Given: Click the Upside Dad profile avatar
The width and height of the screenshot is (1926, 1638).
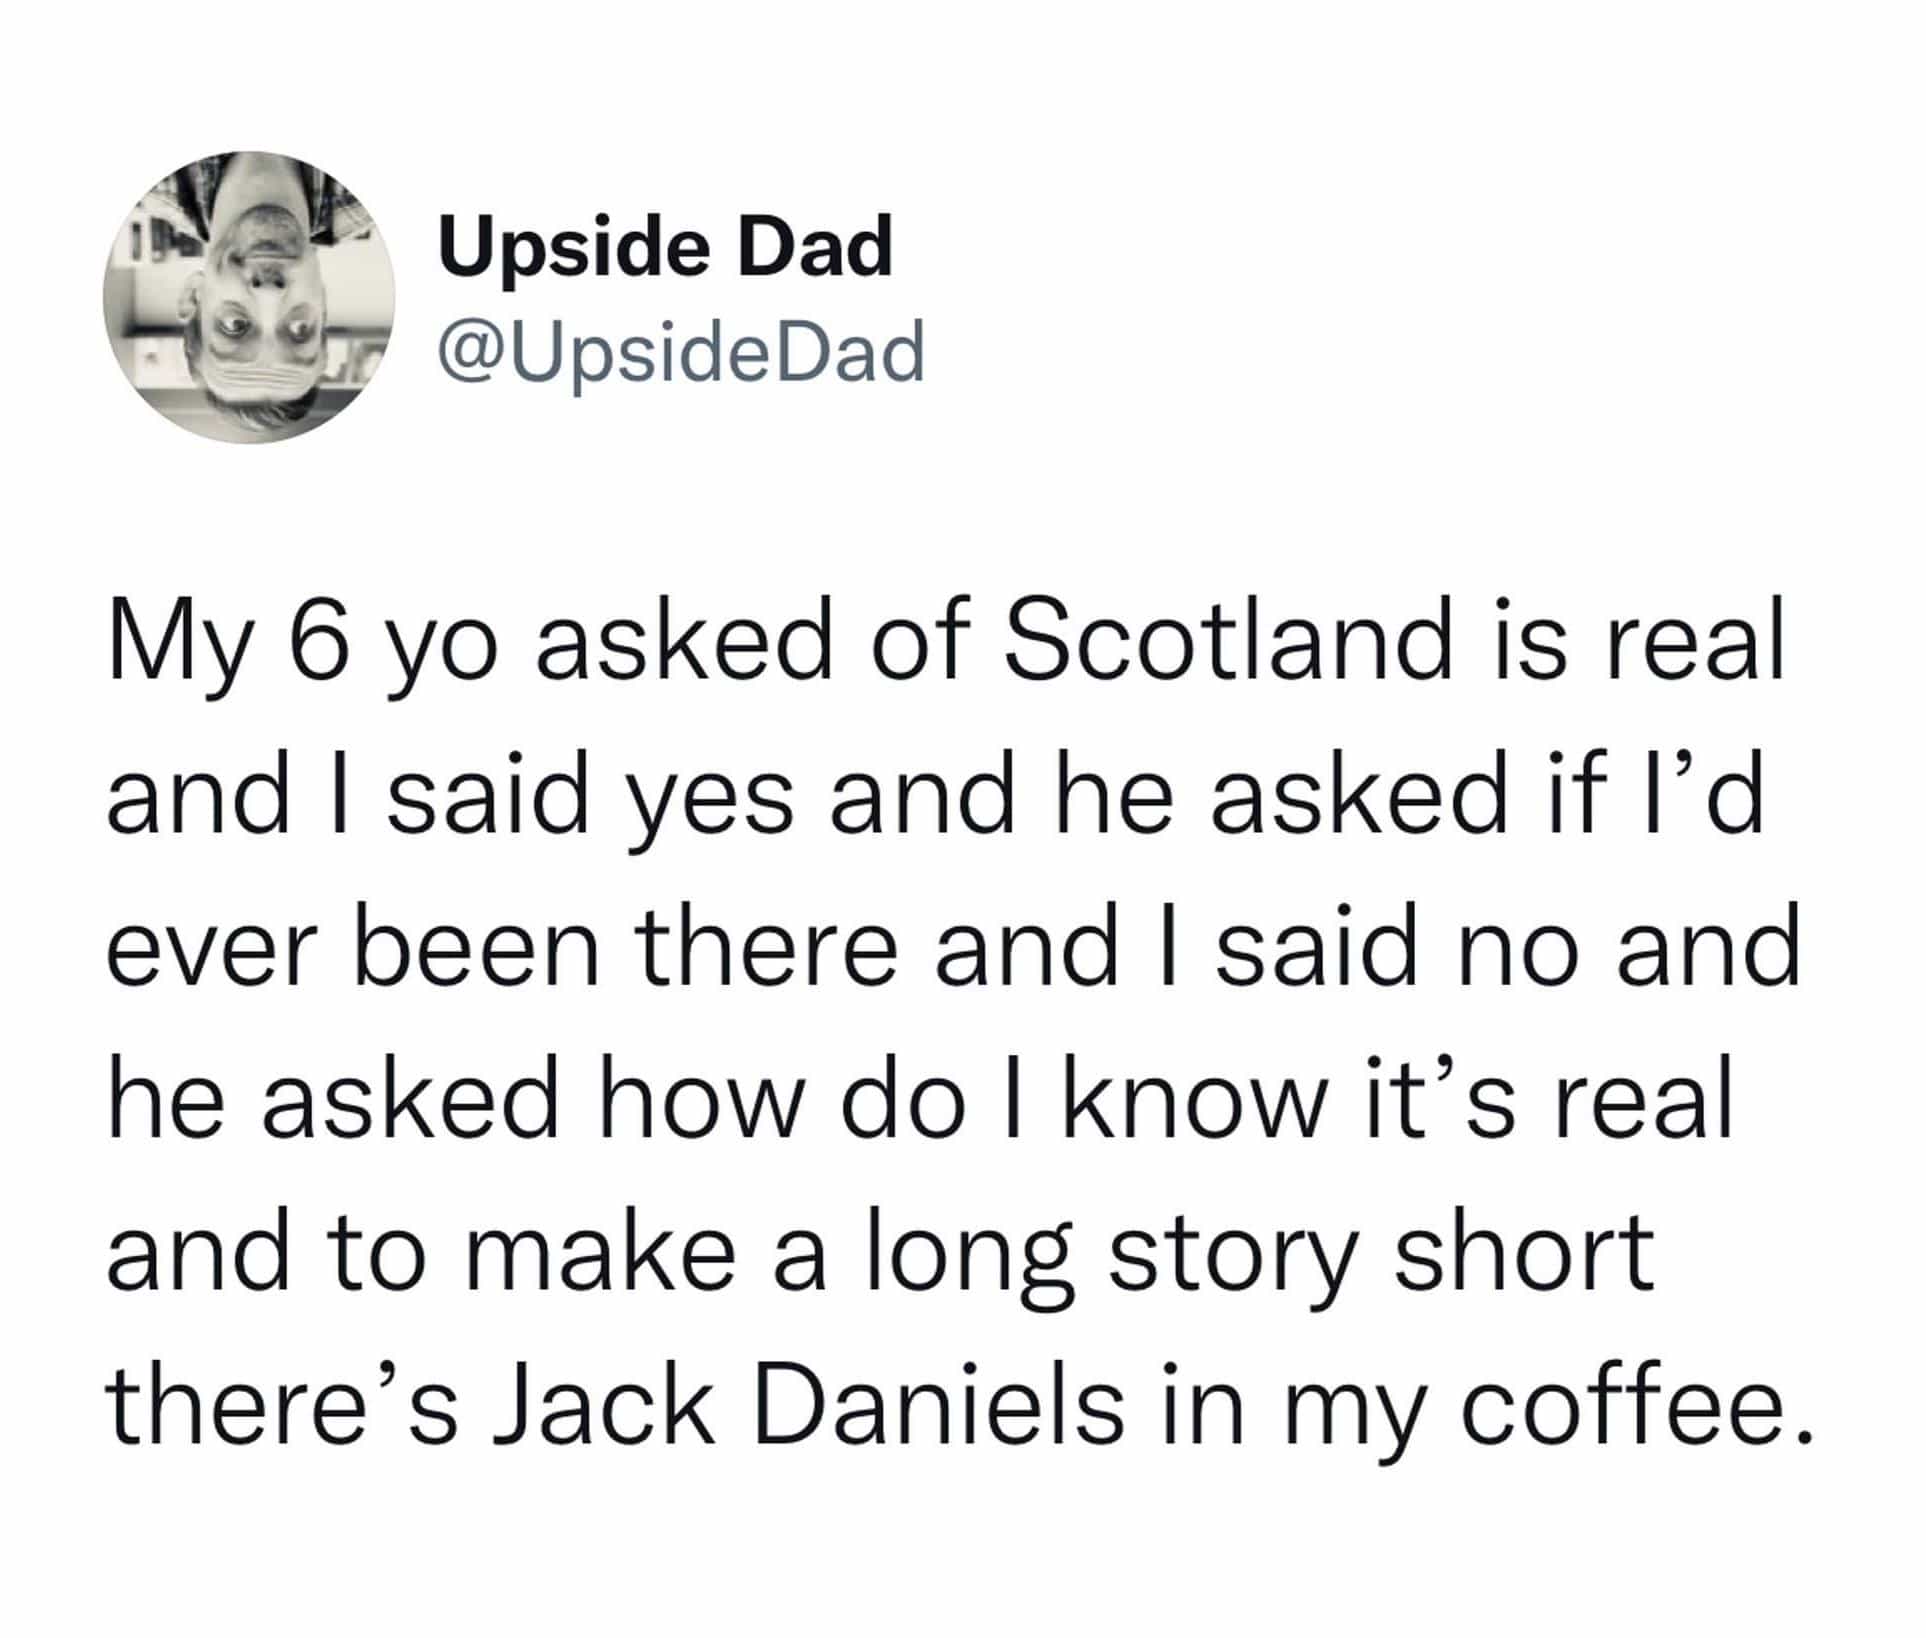Looking at the screenshot, I should tap(249, 297).
